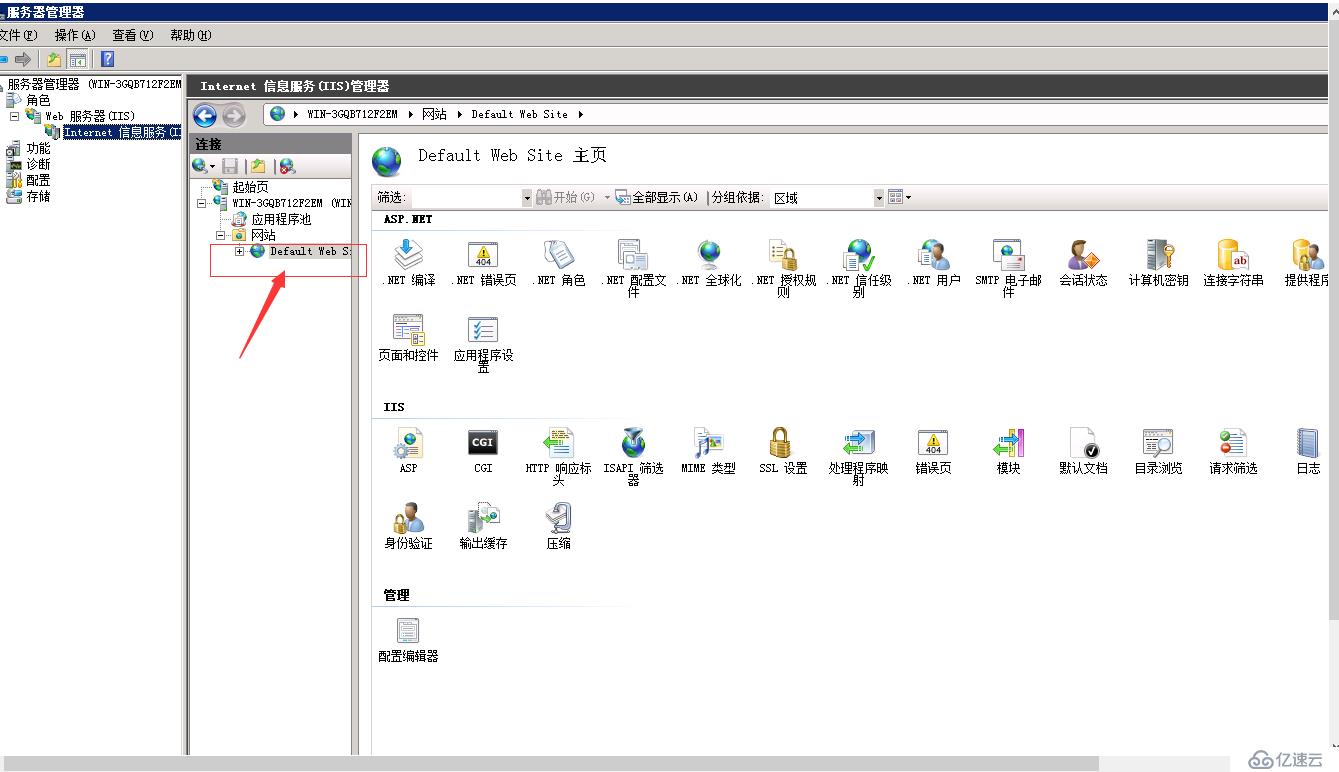Screen dimensions: 1339x772
Task: Open the 分组依据 区域 dropdown
Action: click(879, 198)
